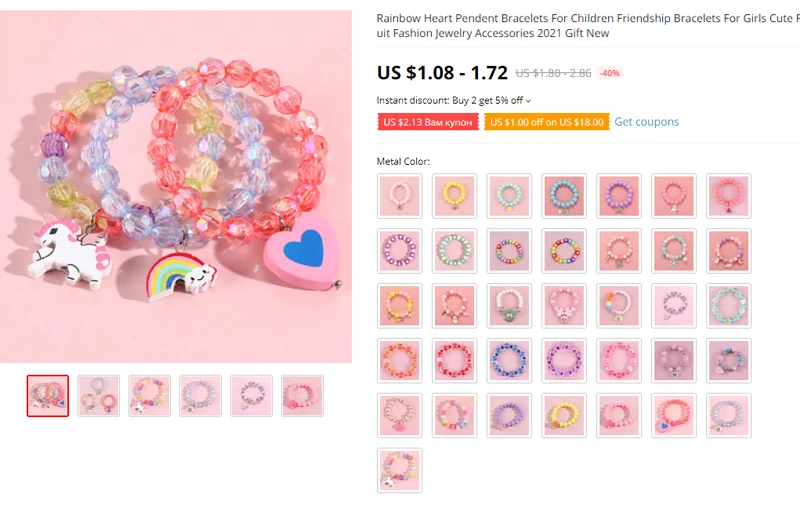Open the clear bracelet thumbnail on light background
This screenshot has width=800, height=512.
tap(252, 396)
